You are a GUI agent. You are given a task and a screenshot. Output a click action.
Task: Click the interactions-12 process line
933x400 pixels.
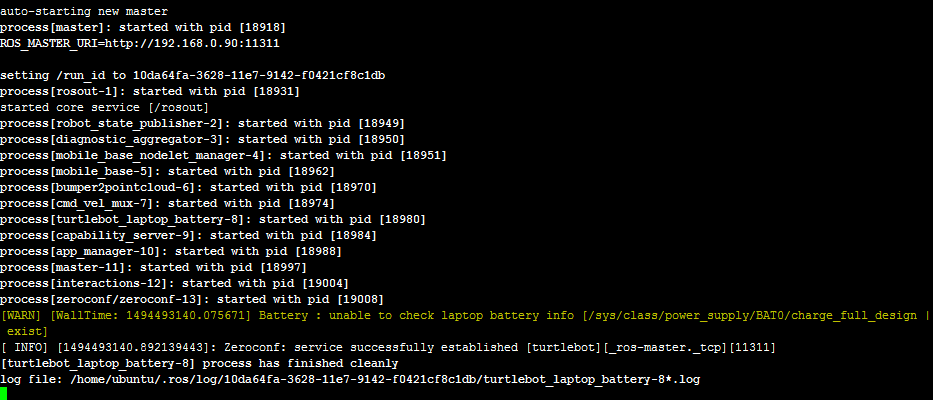174,283
